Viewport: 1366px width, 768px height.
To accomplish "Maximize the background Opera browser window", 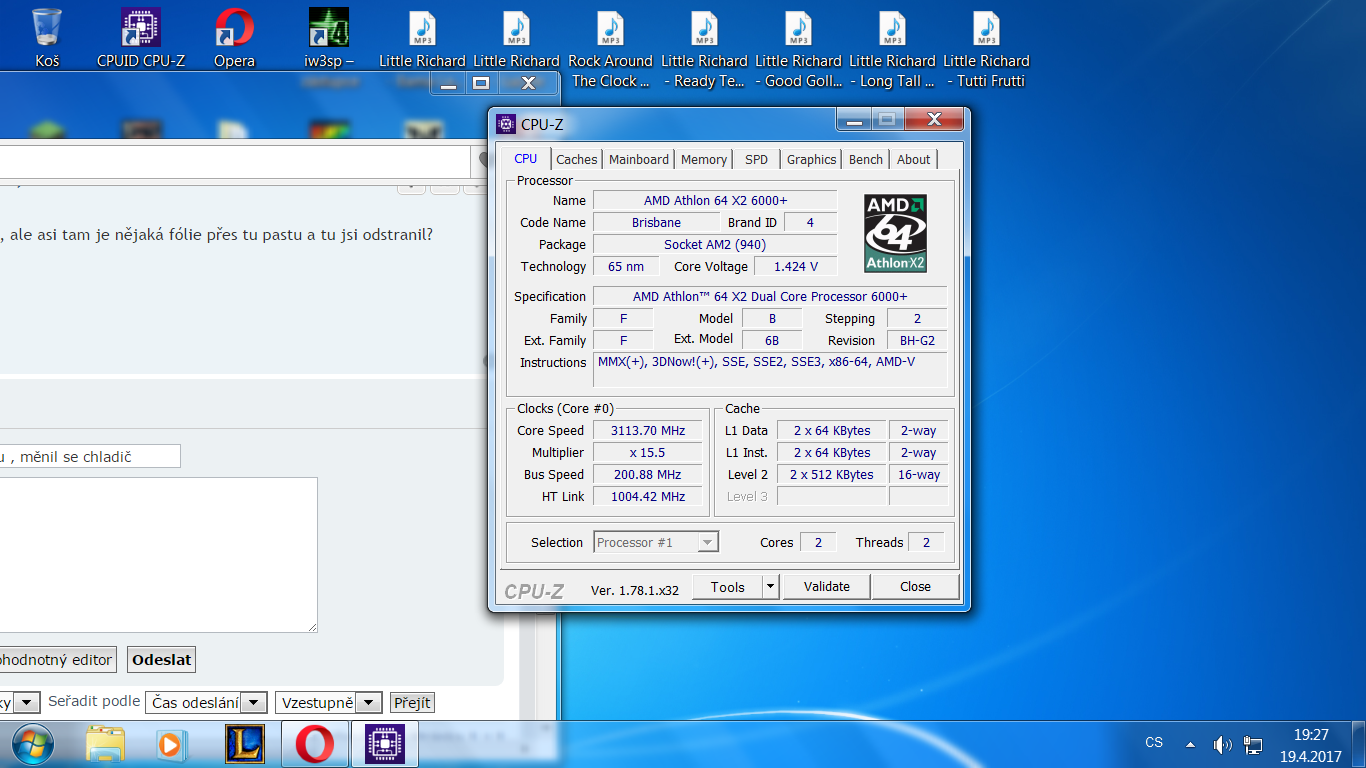I will (481, 83).
